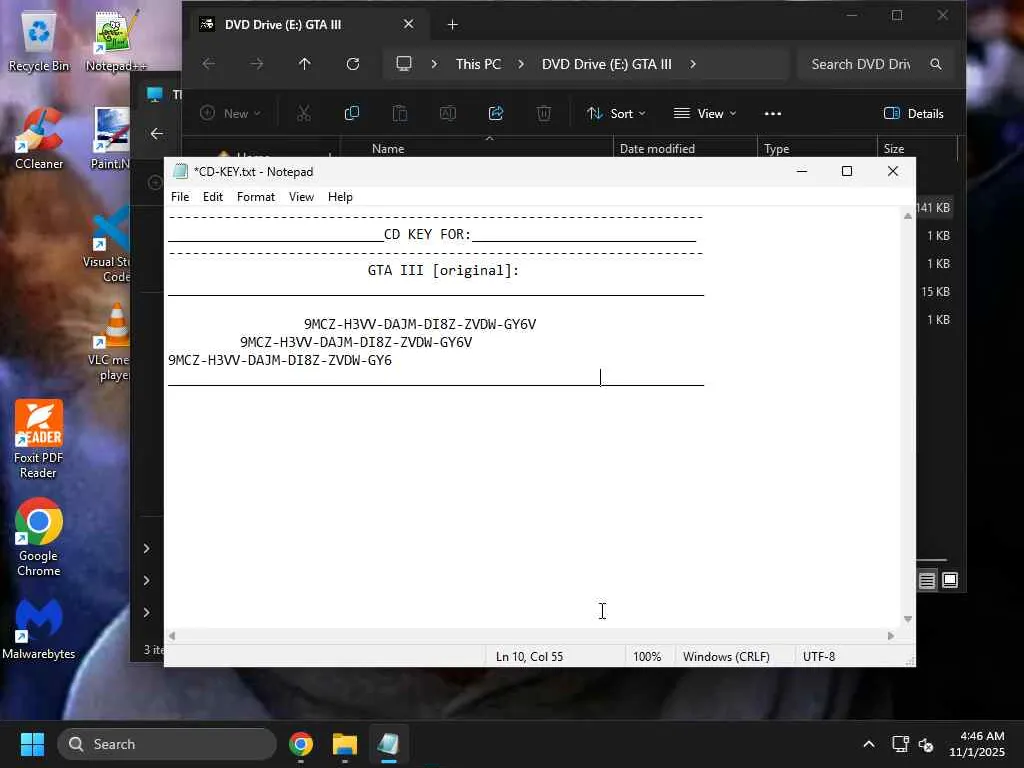Viewport: 1024px width, 768px height.
Task: Select the DVD Drive (E:) GTA III tab
Action: 307,25
